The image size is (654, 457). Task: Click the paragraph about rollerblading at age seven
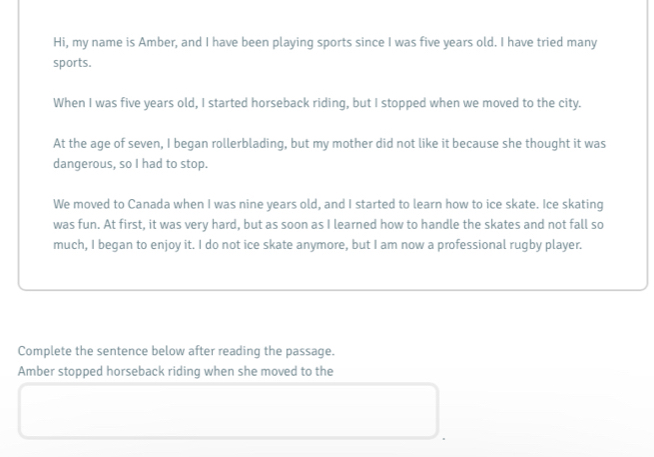tap(329, 153)
